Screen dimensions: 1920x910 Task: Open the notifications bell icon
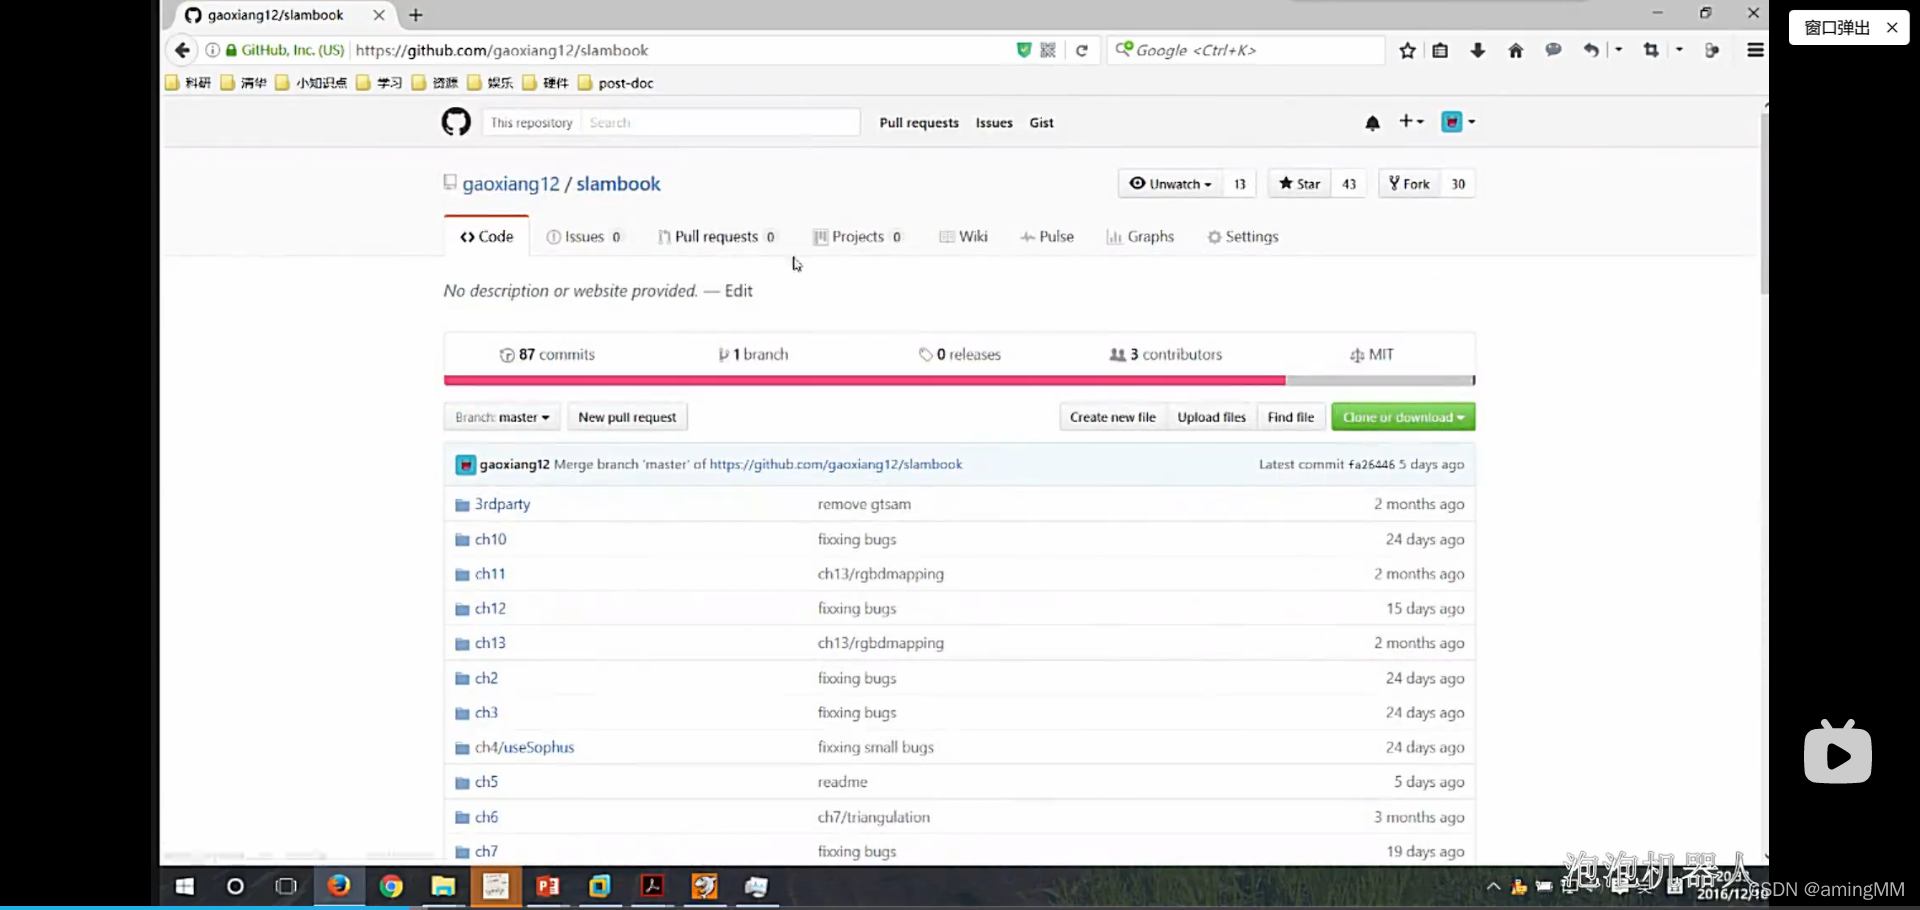[x=1372, y=123]
